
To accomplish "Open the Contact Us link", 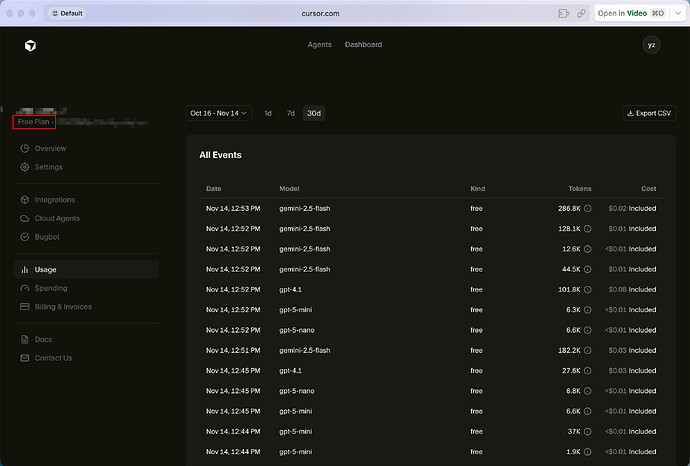I will click(86, 358).
